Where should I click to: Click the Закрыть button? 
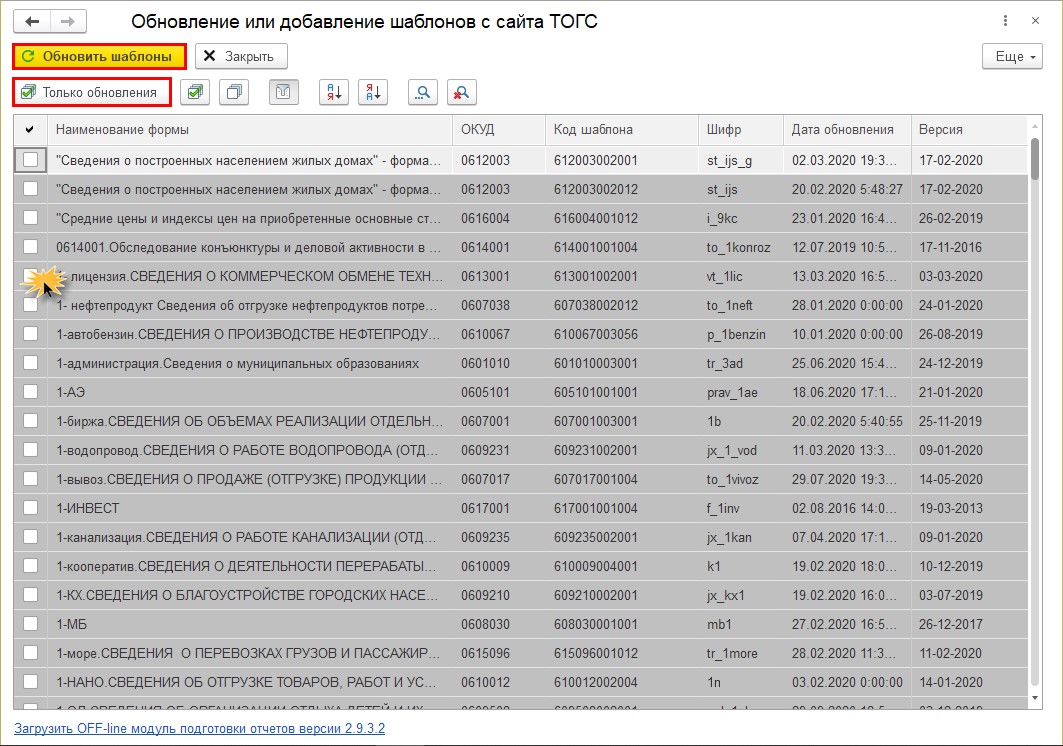coord(241,56)
